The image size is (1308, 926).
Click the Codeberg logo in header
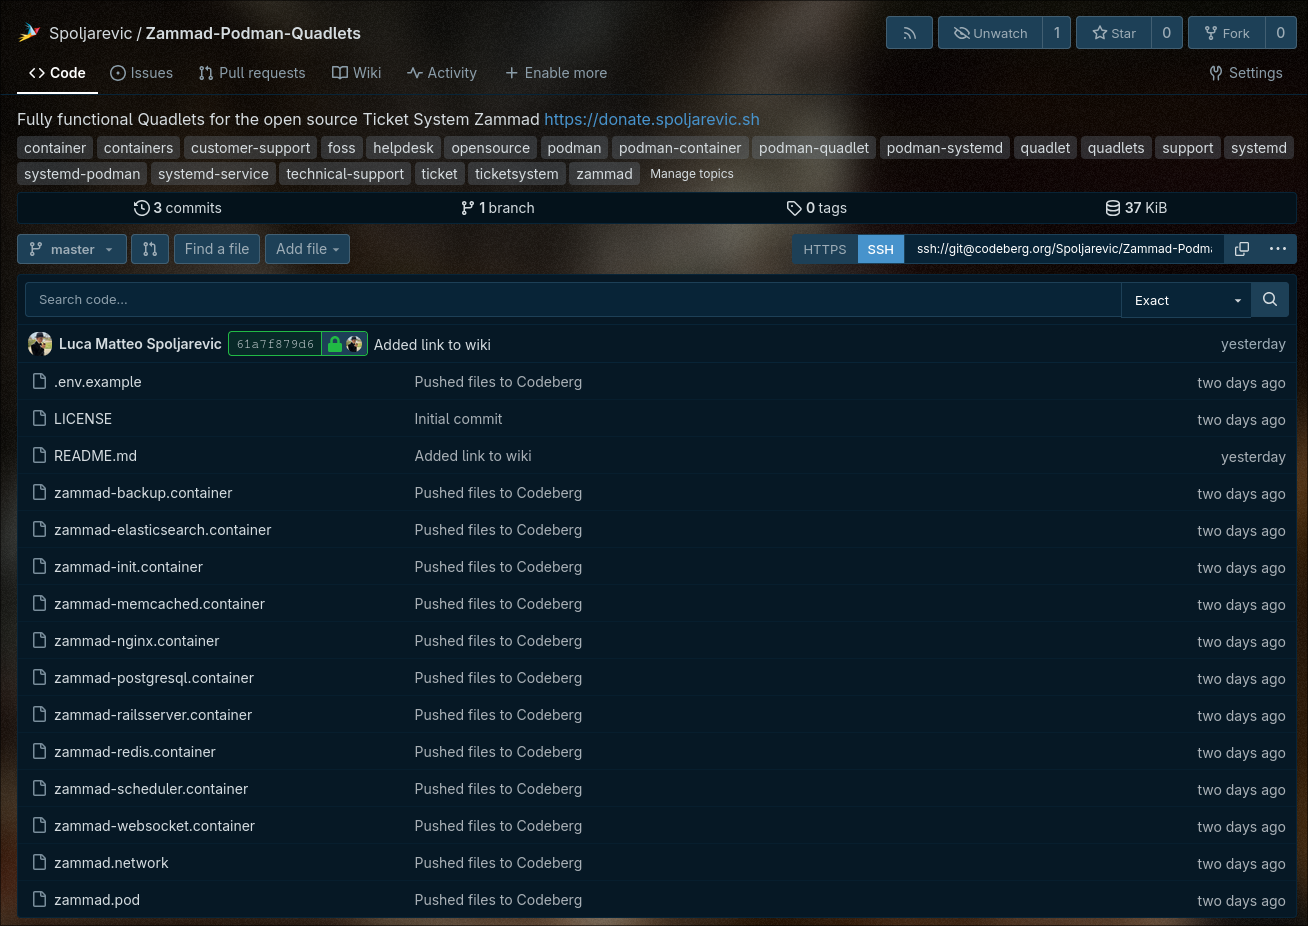[29, 33]
